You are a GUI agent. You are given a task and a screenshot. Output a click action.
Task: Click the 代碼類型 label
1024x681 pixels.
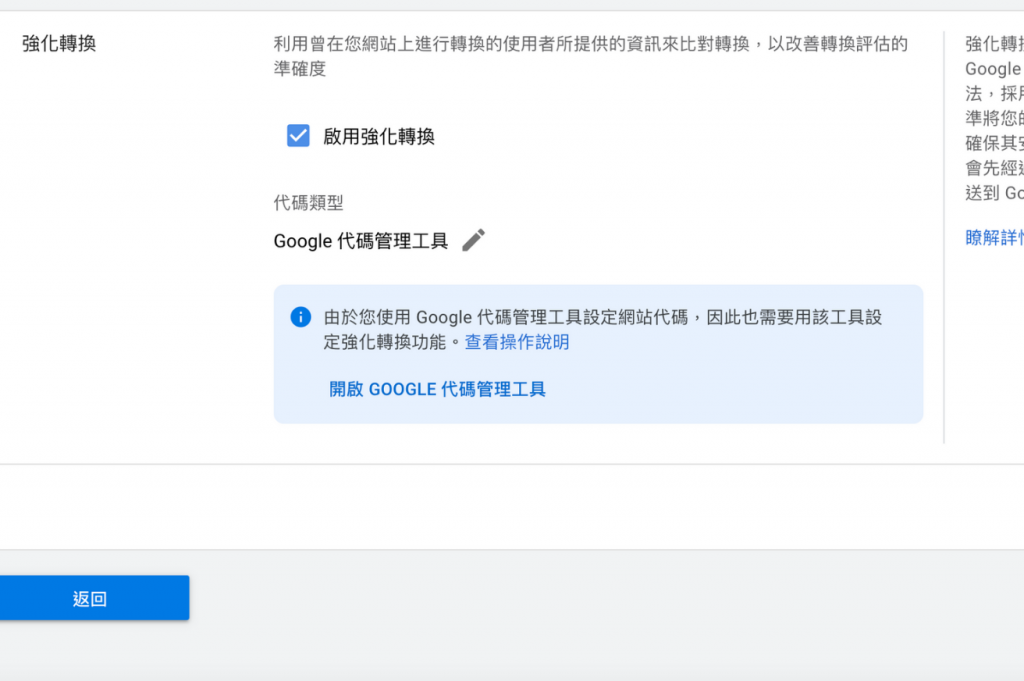(x=308, y=203)
